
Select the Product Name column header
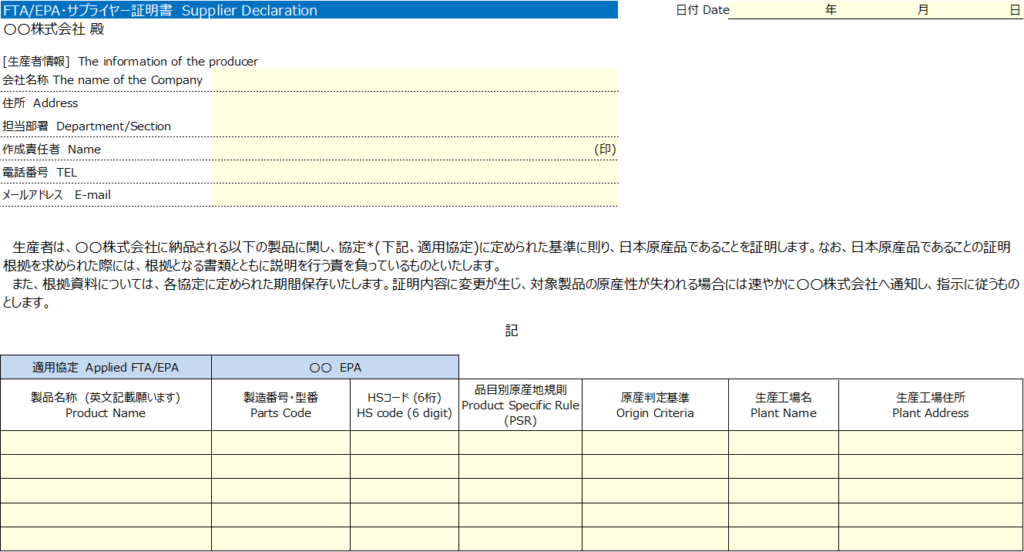pos(106,405)
